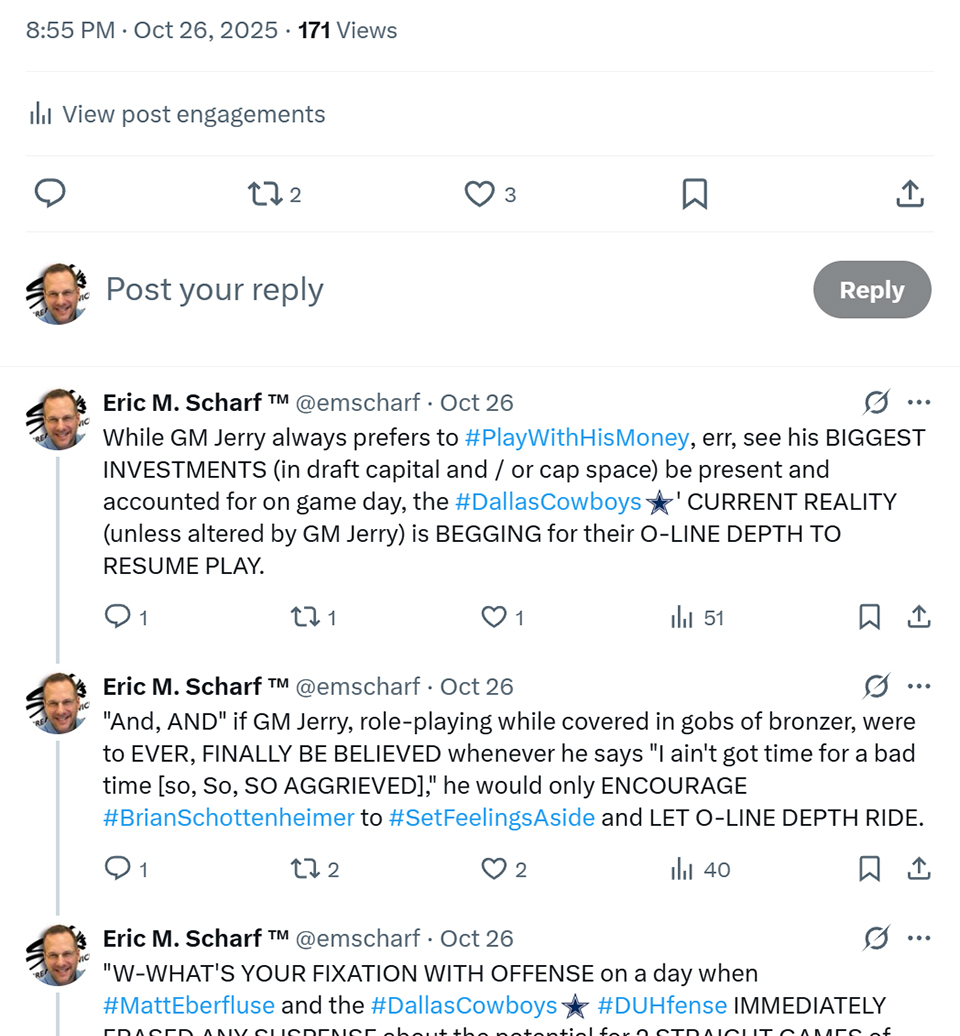Open more options on the #MattEberfluse post
The image size is (960, 1036).
point(919,939)
